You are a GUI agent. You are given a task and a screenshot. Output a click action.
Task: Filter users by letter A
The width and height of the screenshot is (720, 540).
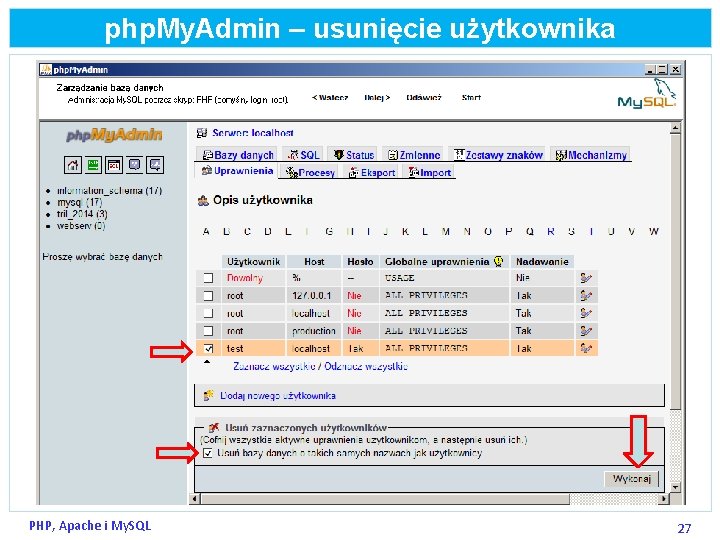click(x=206, y=231)
